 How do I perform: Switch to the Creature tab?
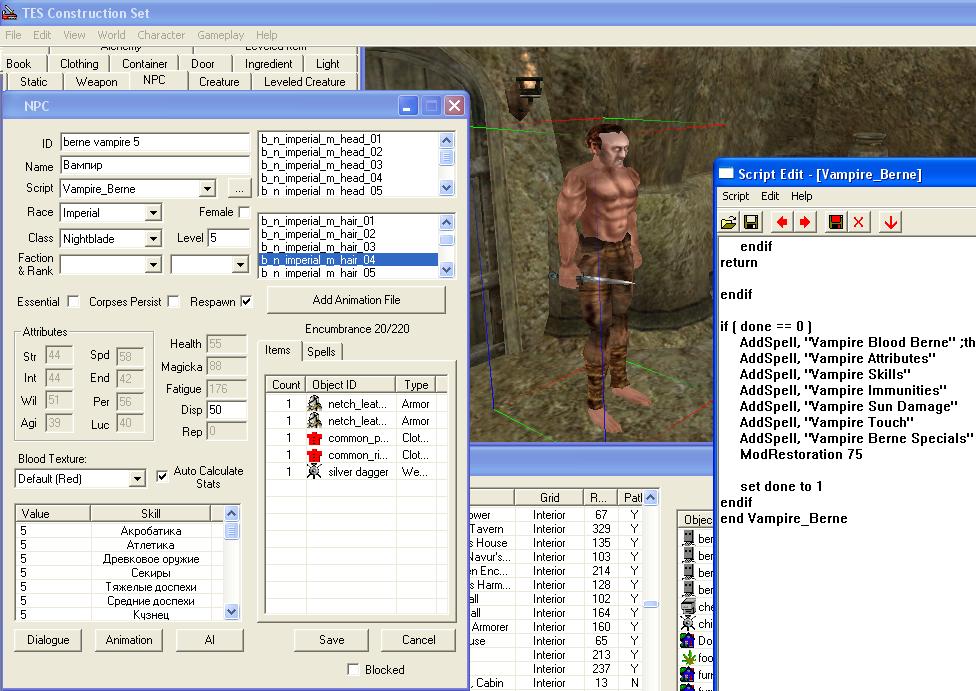(219, 82)
